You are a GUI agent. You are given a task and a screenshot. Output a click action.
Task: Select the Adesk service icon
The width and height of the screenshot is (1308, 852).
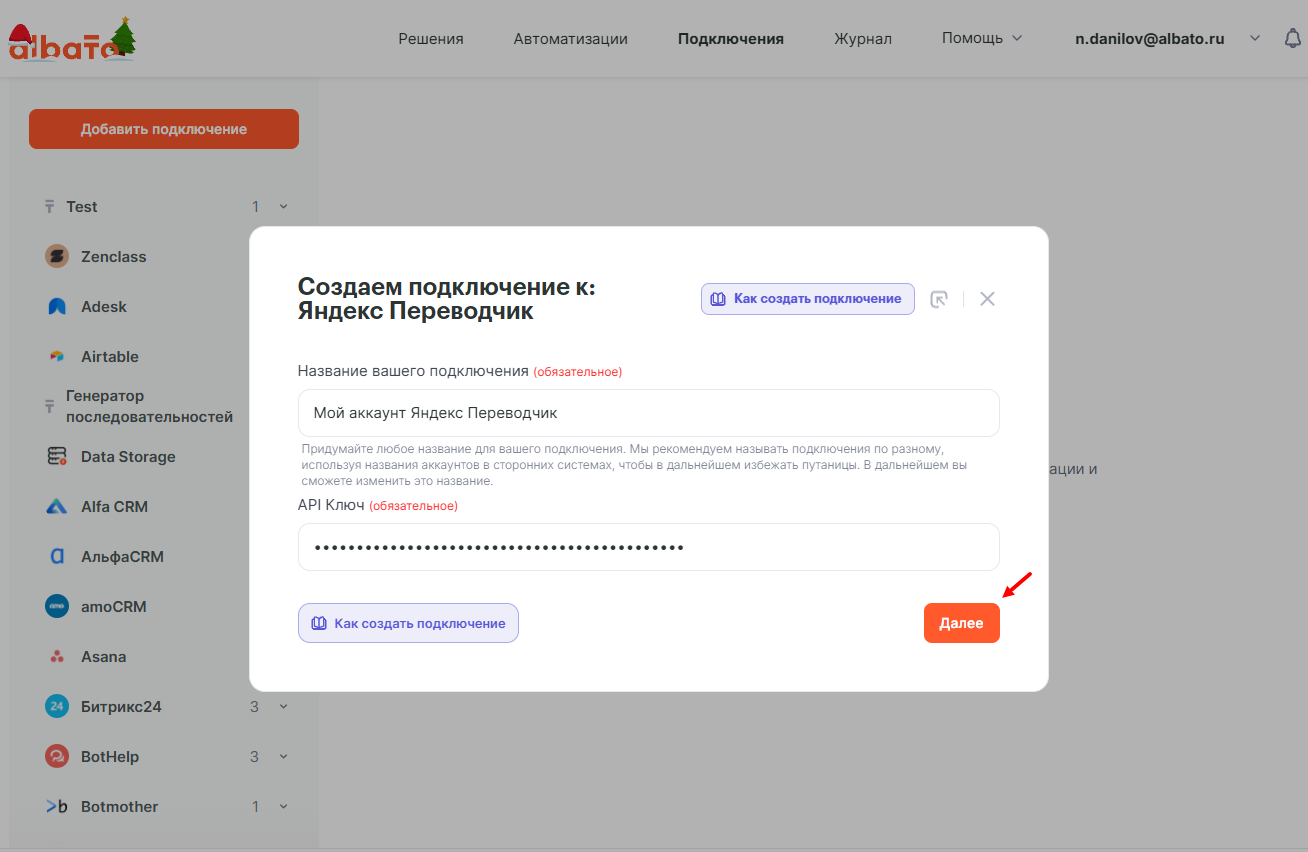[x=57, y=307]
